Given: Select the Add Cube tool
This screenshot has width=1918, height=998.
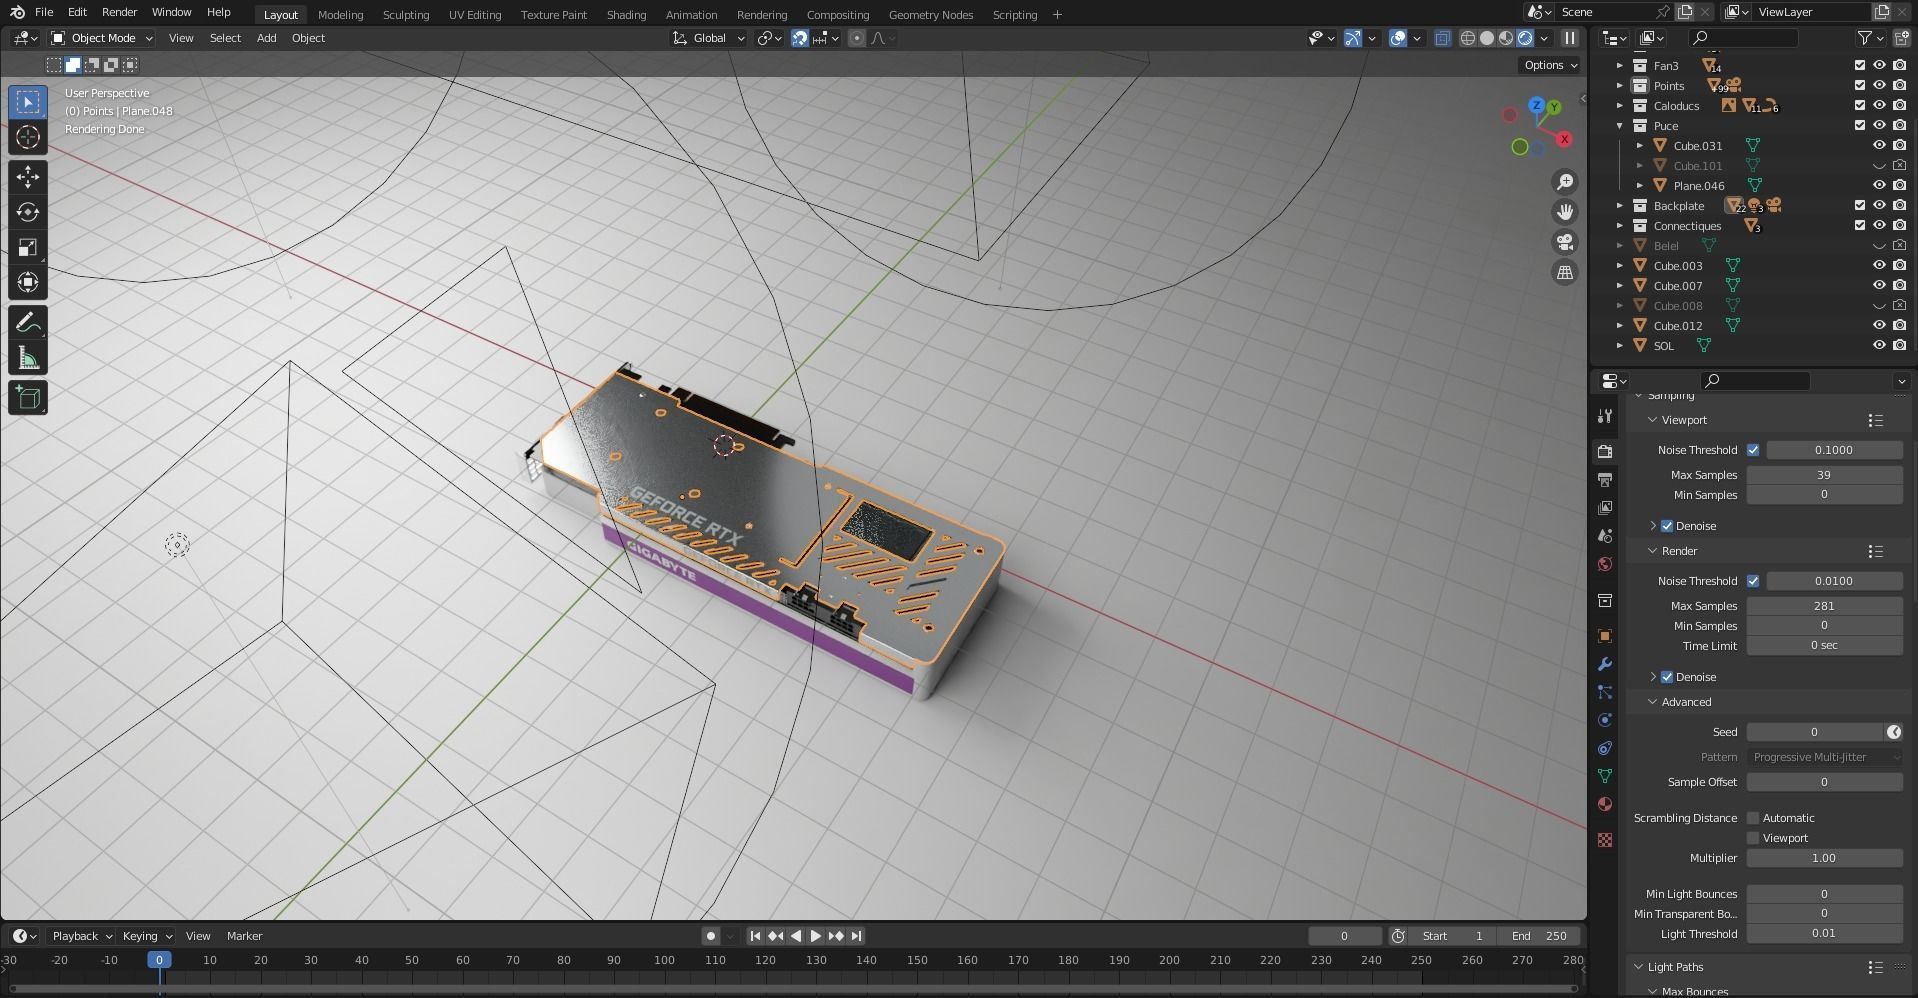Looking at the screenshot, I should click(x=28, y=398).
